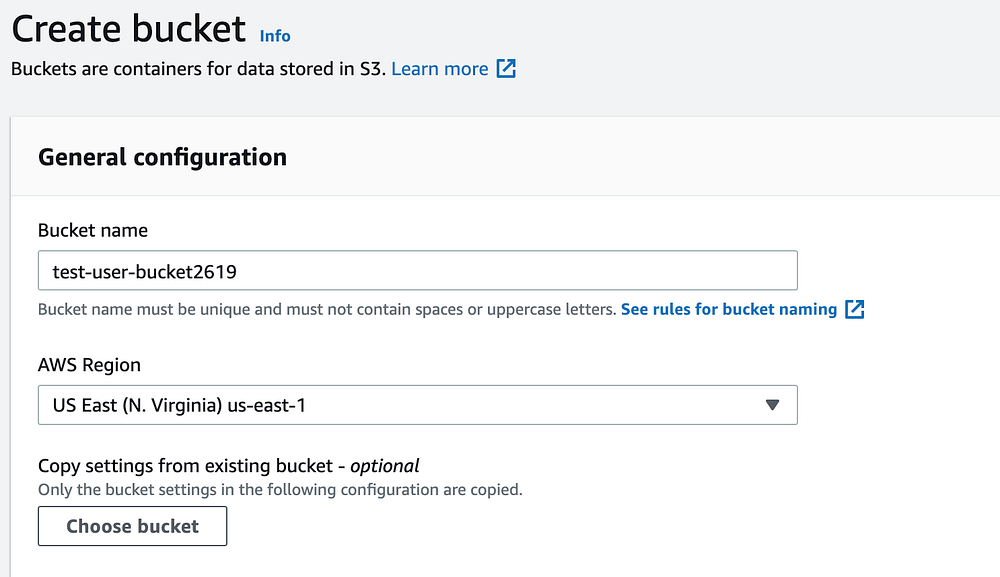The height and width of the screenshot is (577, 1000).
Task: Click the external-link icon beside bucket naming rules
Action: (x=855, y=309)
